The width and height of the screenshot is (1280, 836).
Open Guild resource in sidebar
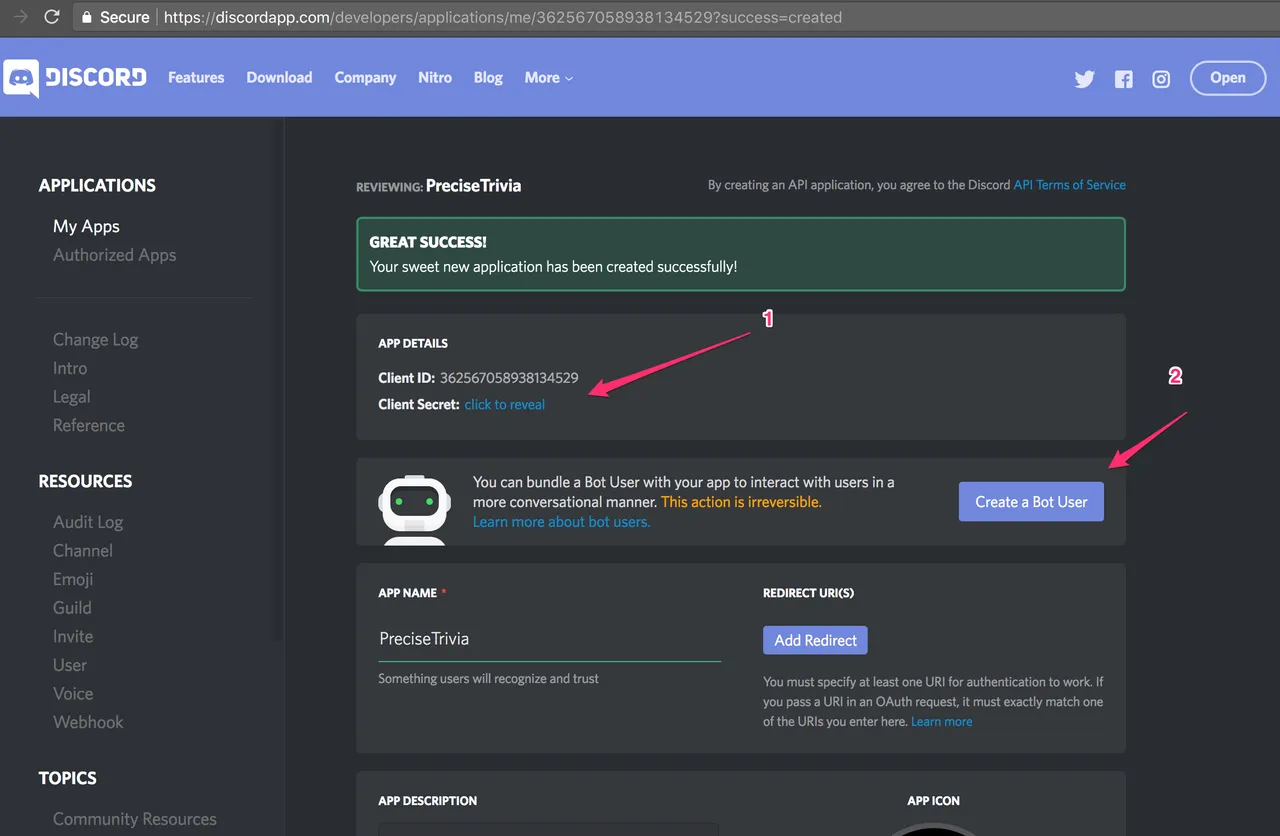[72, 607]
